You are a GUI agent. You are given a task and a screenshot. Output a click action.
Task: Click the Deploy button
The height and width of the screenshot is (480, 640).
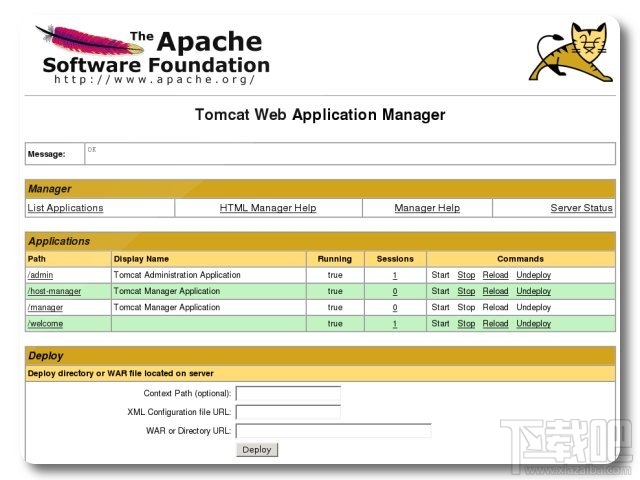tap(257, 450)
